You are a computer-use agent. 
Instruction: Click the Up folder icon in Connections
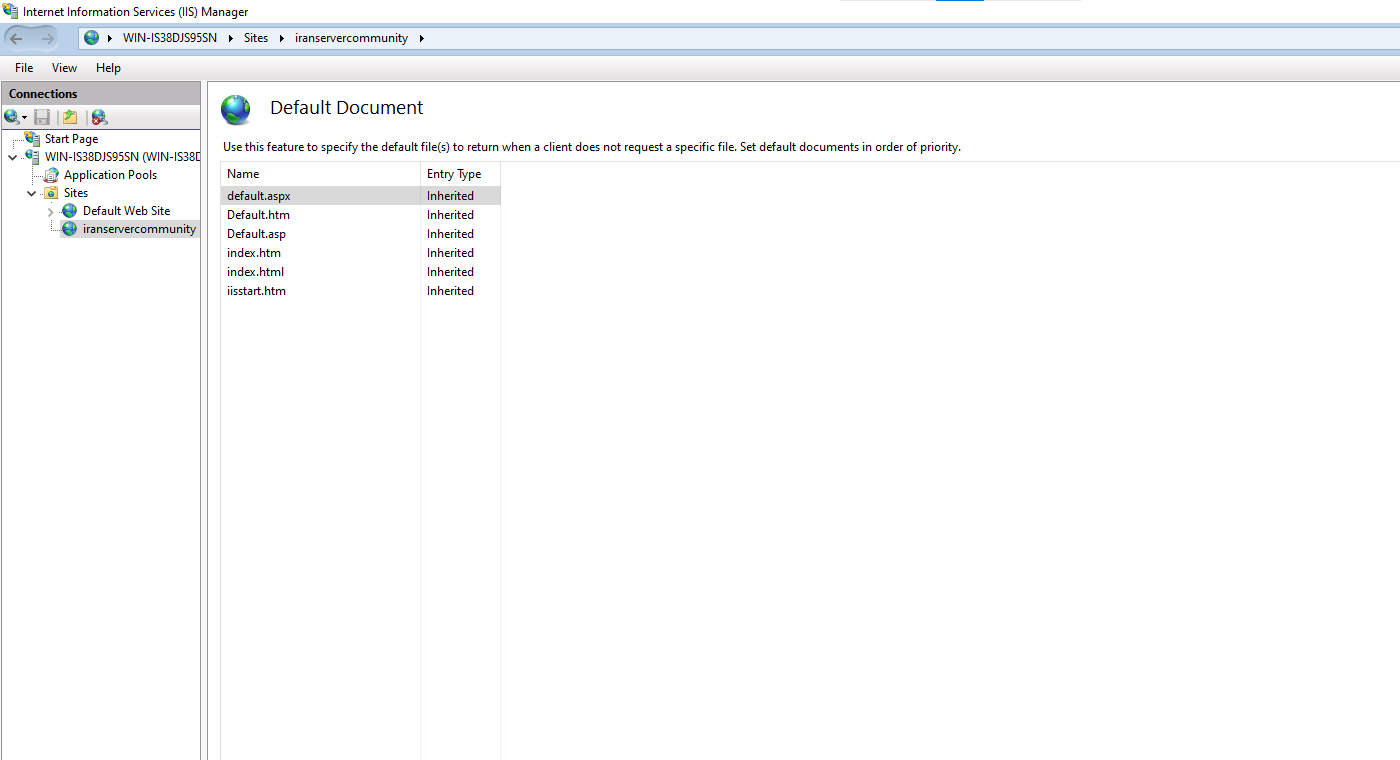[70, 117]
